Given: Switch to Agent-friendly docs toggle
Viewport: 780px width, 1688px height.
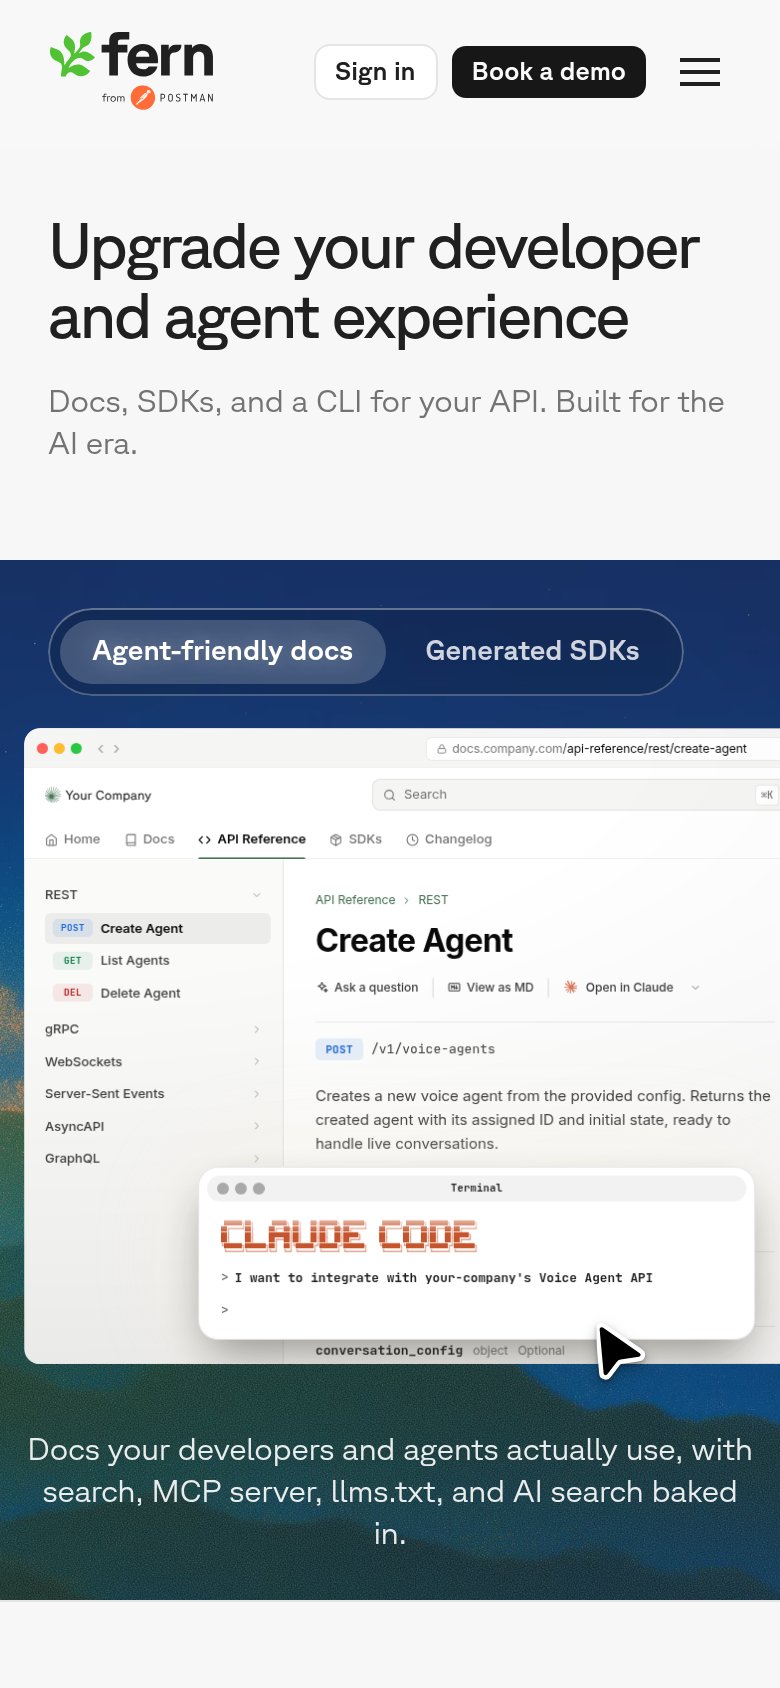Looking at the screenshot, I should point(223,651).
